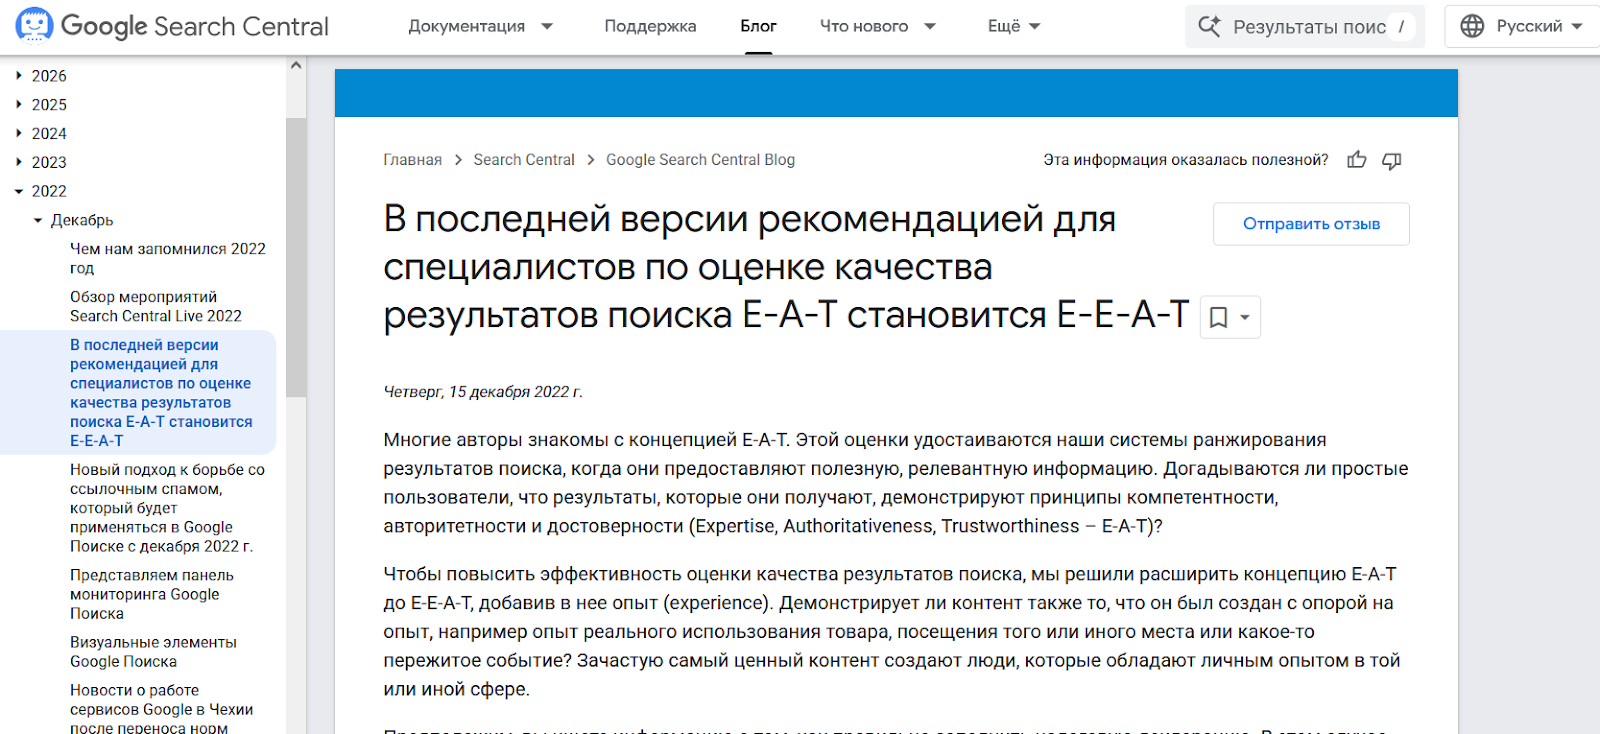Open 'Новый подход к борьбе со ссылочным спамом'
The height and width of the screenshot is (734, 1600).
(x=168, y=508)
